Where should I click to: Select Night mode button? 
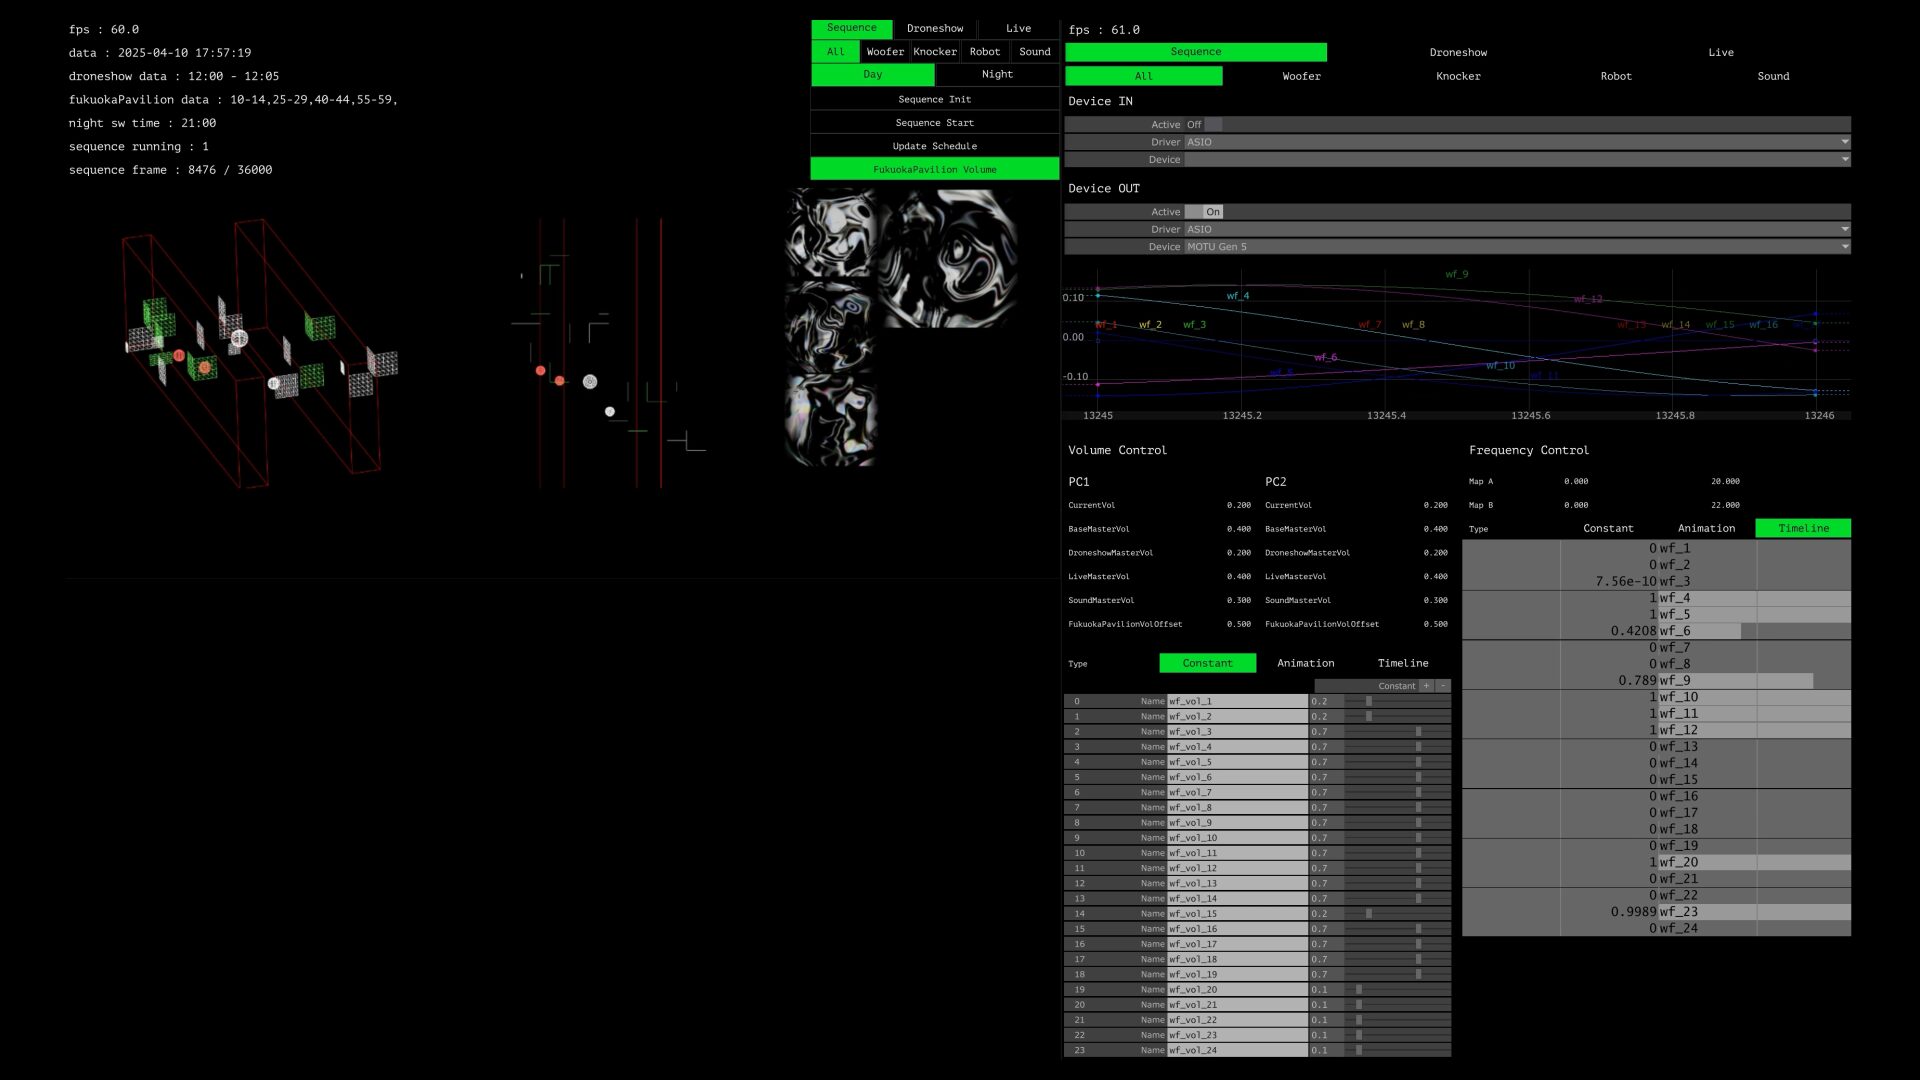(996, 75)
